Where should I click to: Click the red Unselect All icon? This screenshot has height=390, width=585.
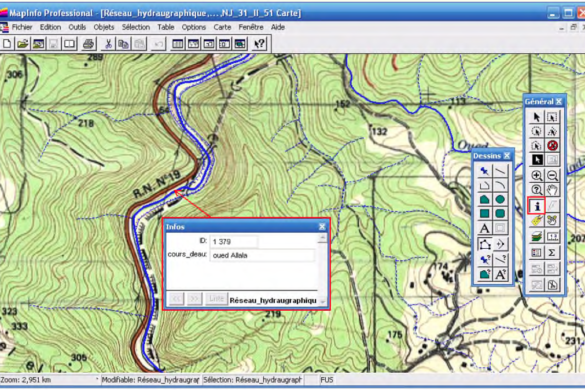click(552, 146)
